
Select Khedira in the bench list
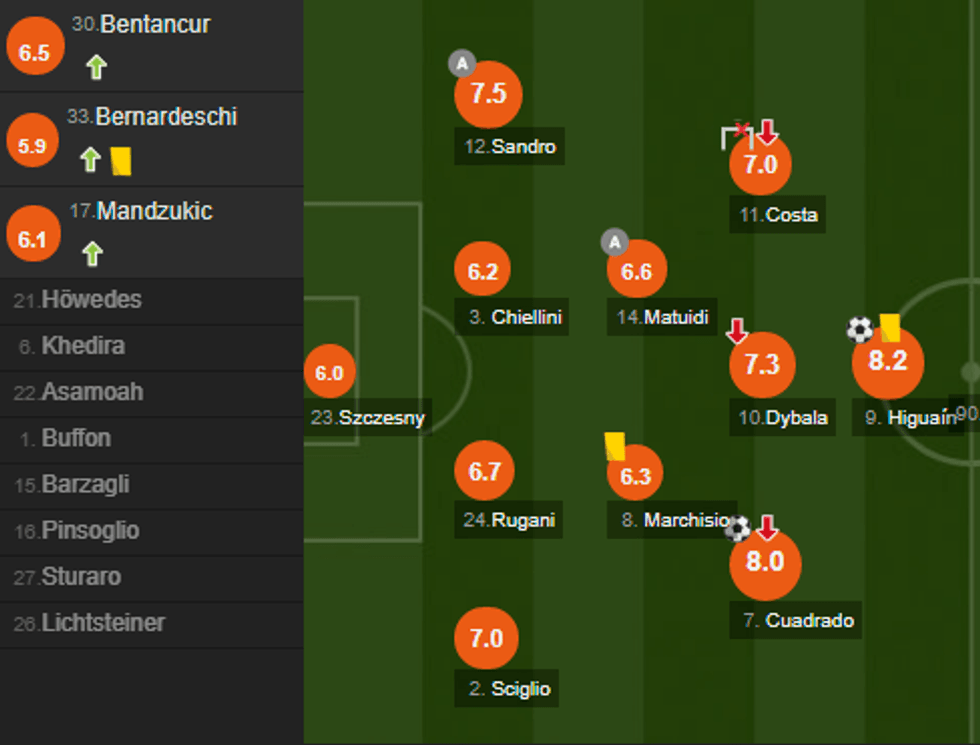(x=83, y=346)
